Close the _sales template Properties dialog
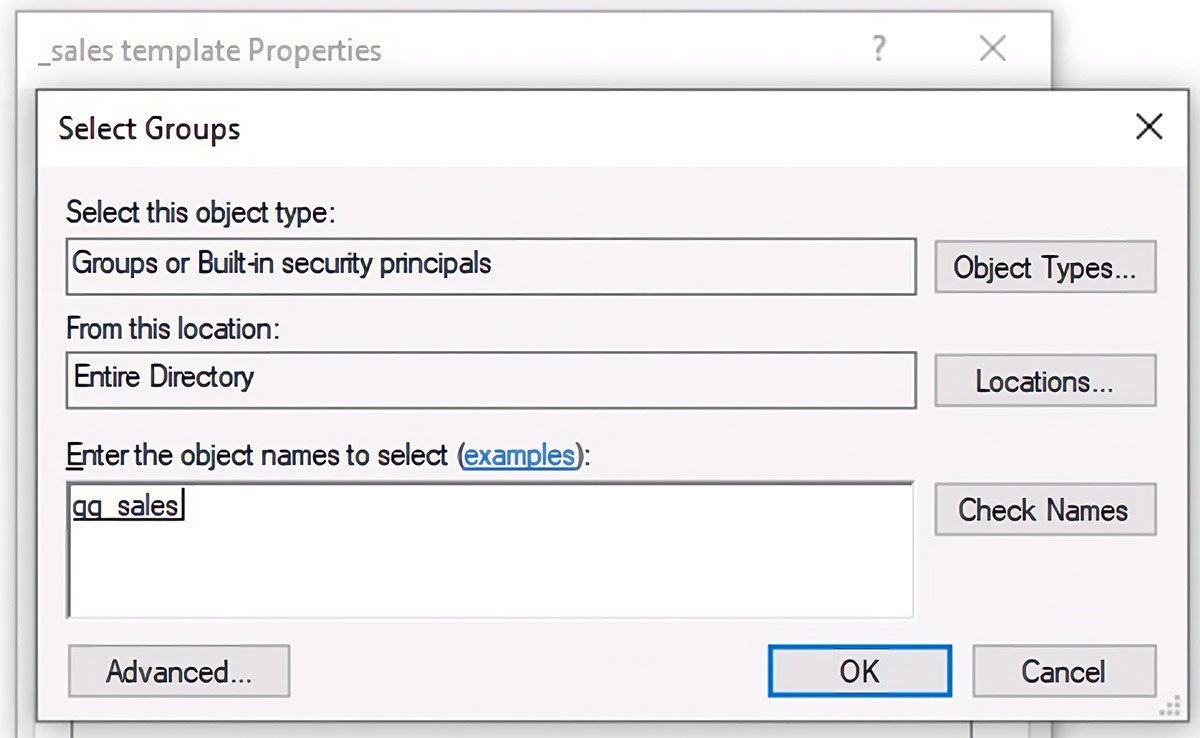 (991, 47)
